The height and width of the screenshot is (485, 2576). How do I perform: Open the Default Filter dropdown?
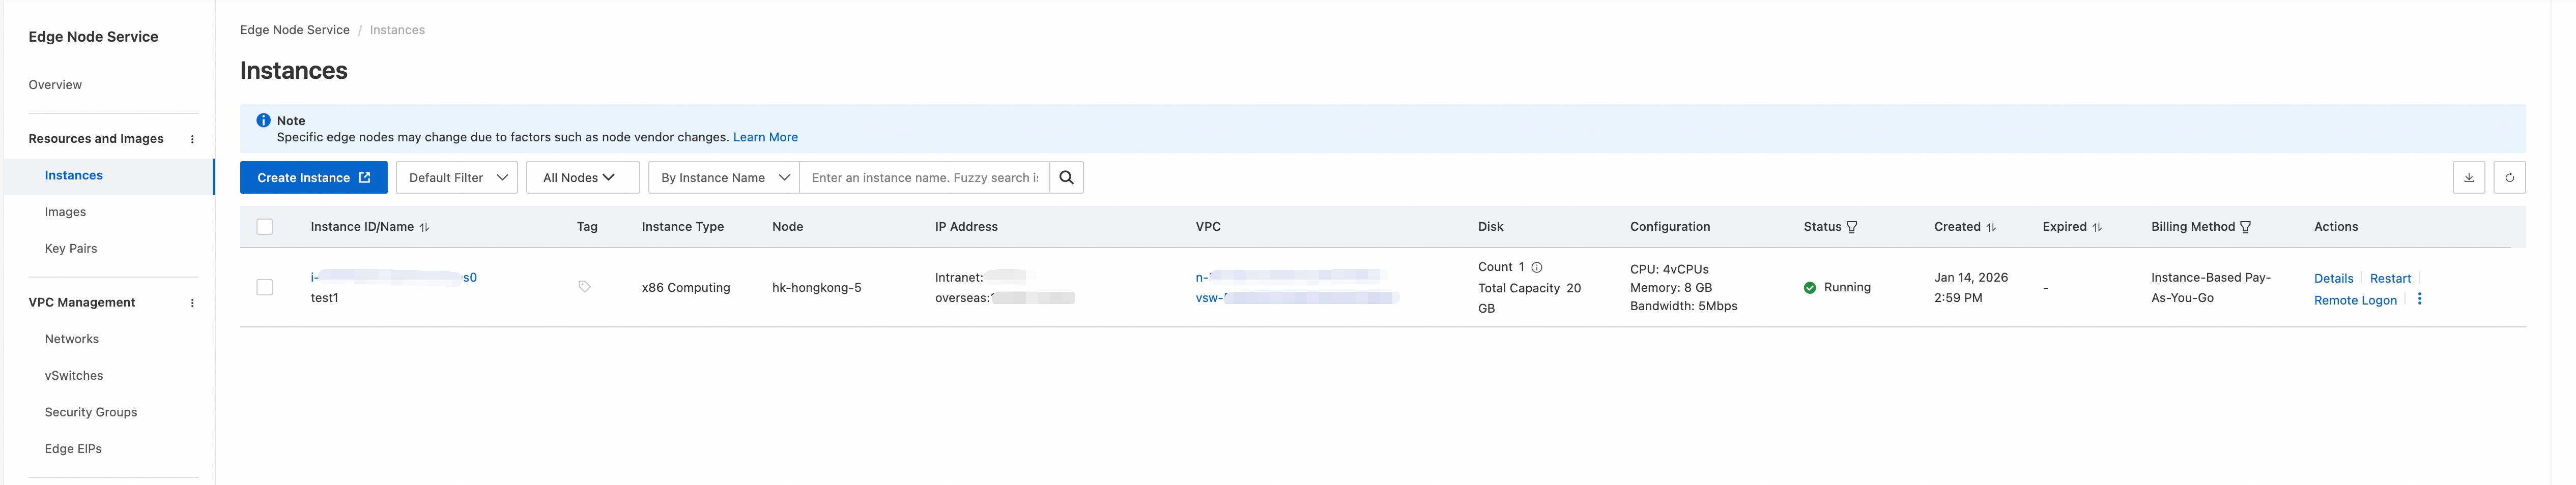(457, 178)
